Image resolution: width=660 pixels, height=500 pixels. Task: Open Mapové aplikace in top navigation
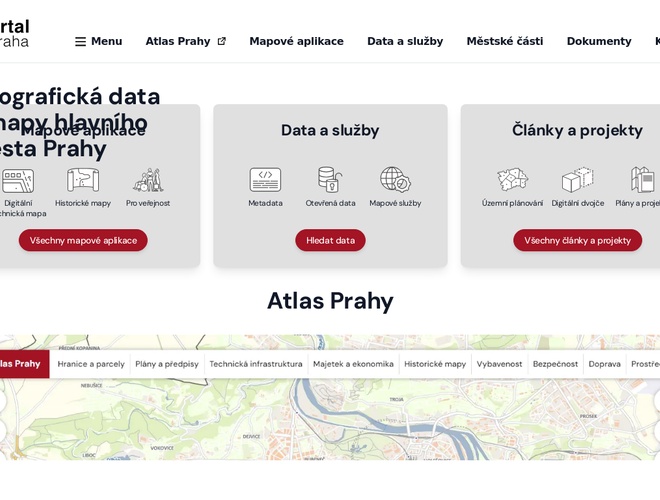[296, 42]
